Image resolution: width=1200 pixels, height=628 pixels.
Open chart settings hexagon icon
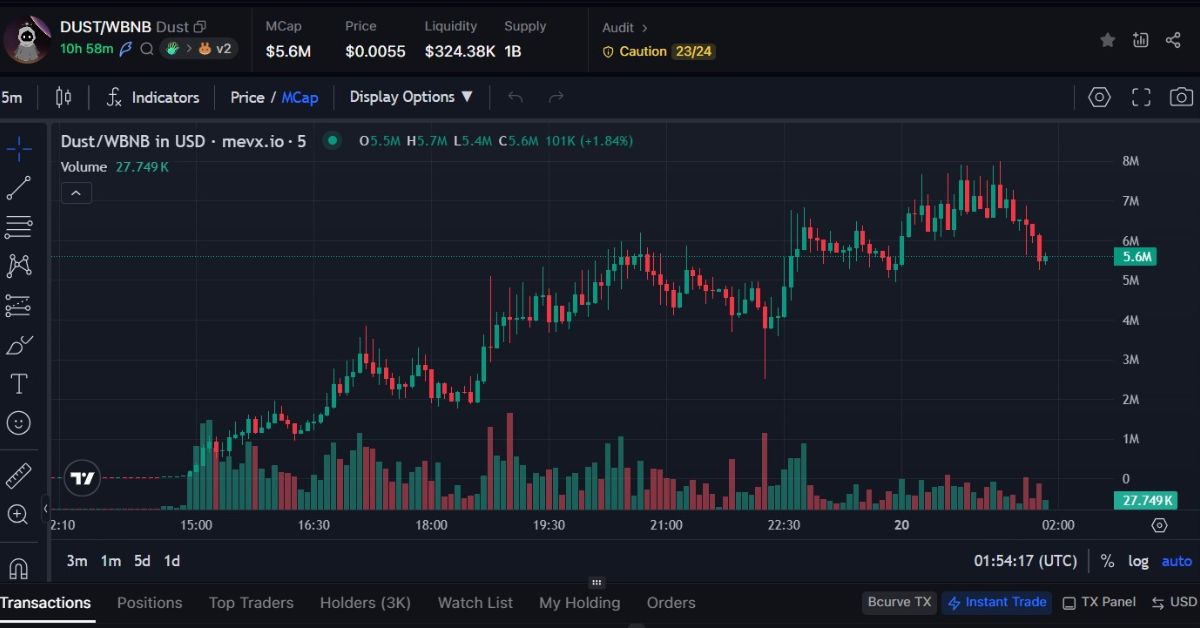[x=1100, y=97]
